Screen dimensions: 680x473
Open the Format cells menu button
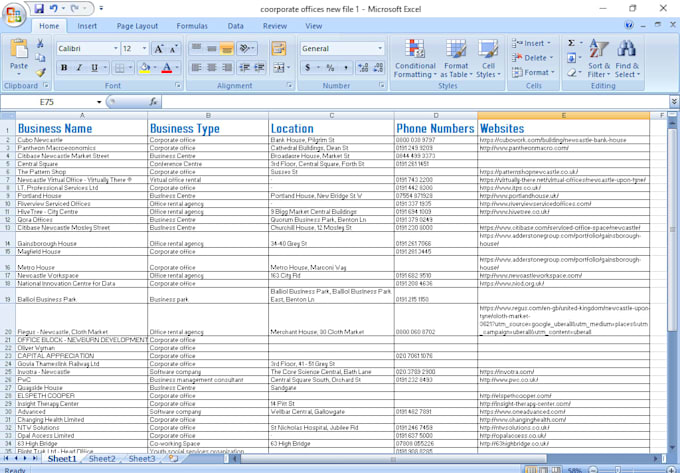click(x=533, y=73)
